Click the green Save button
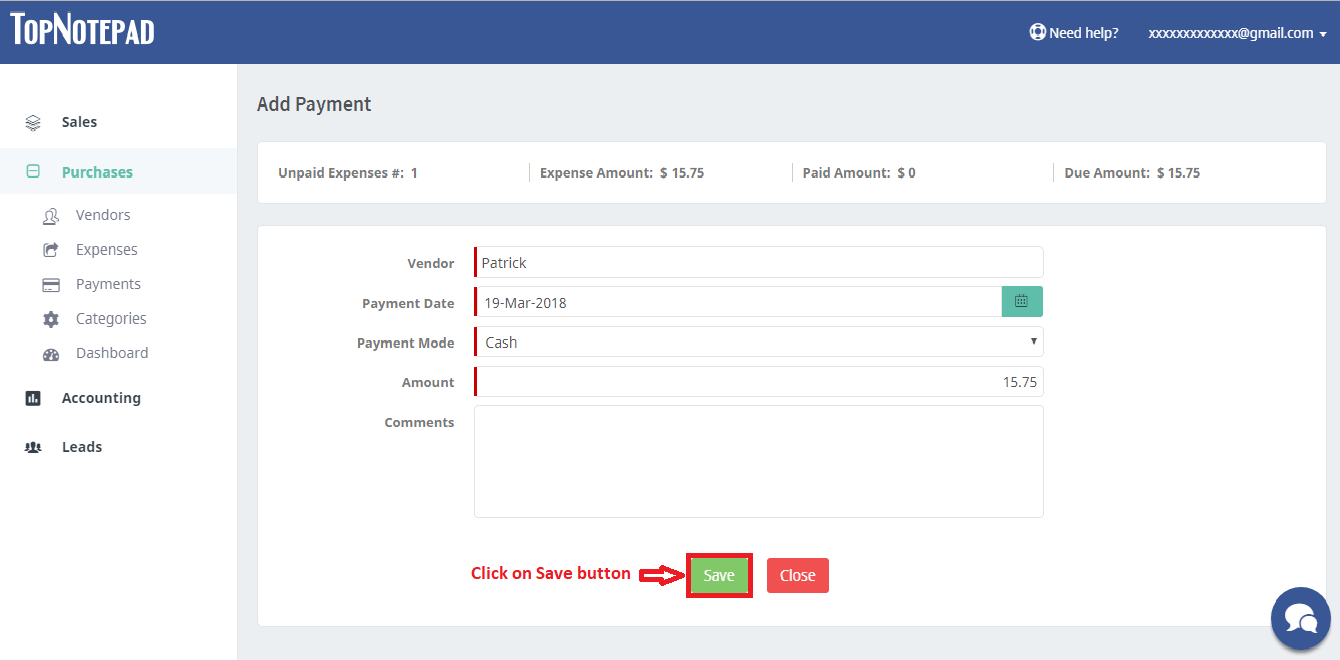Image resolution: width=1340 pixels, height=660 pixels. point(719,575)
